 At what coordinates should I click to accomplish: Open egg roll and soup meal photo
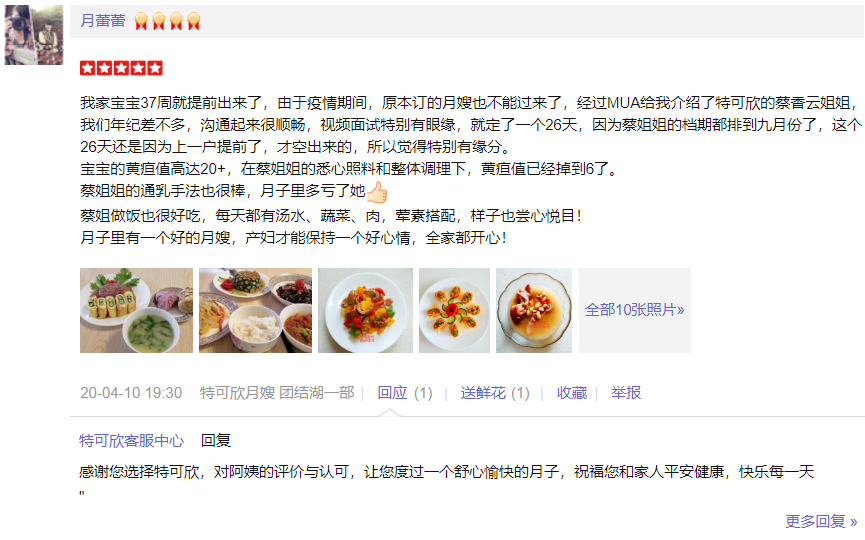[136, 310]
